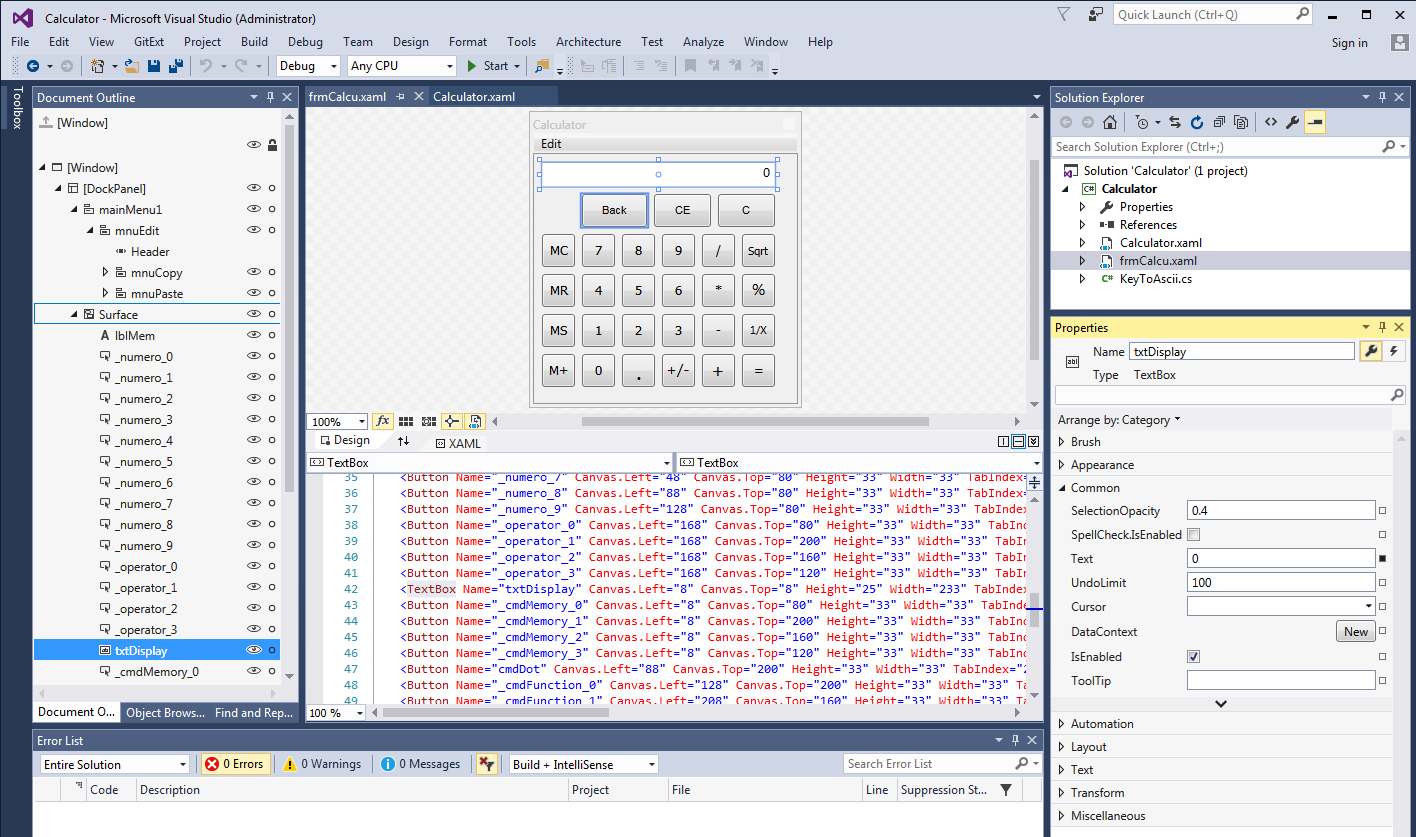Click the View Code icon in Solution Explorer

[x=1270, y=122]
